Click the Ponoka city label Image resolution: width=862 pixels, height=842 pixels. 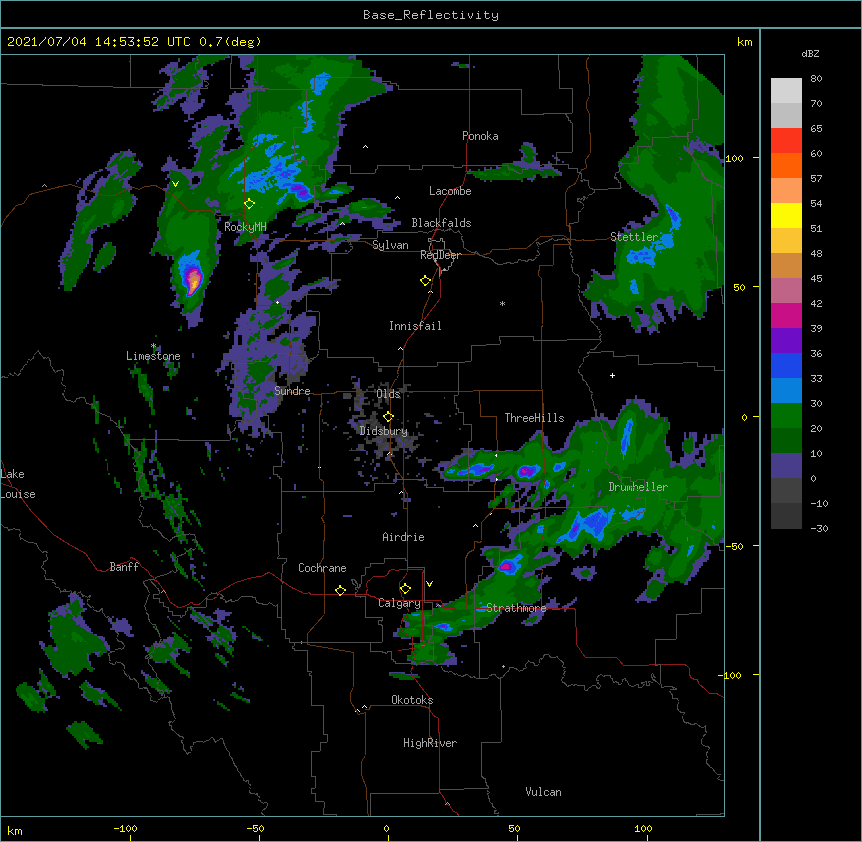[x=480, y=136]
